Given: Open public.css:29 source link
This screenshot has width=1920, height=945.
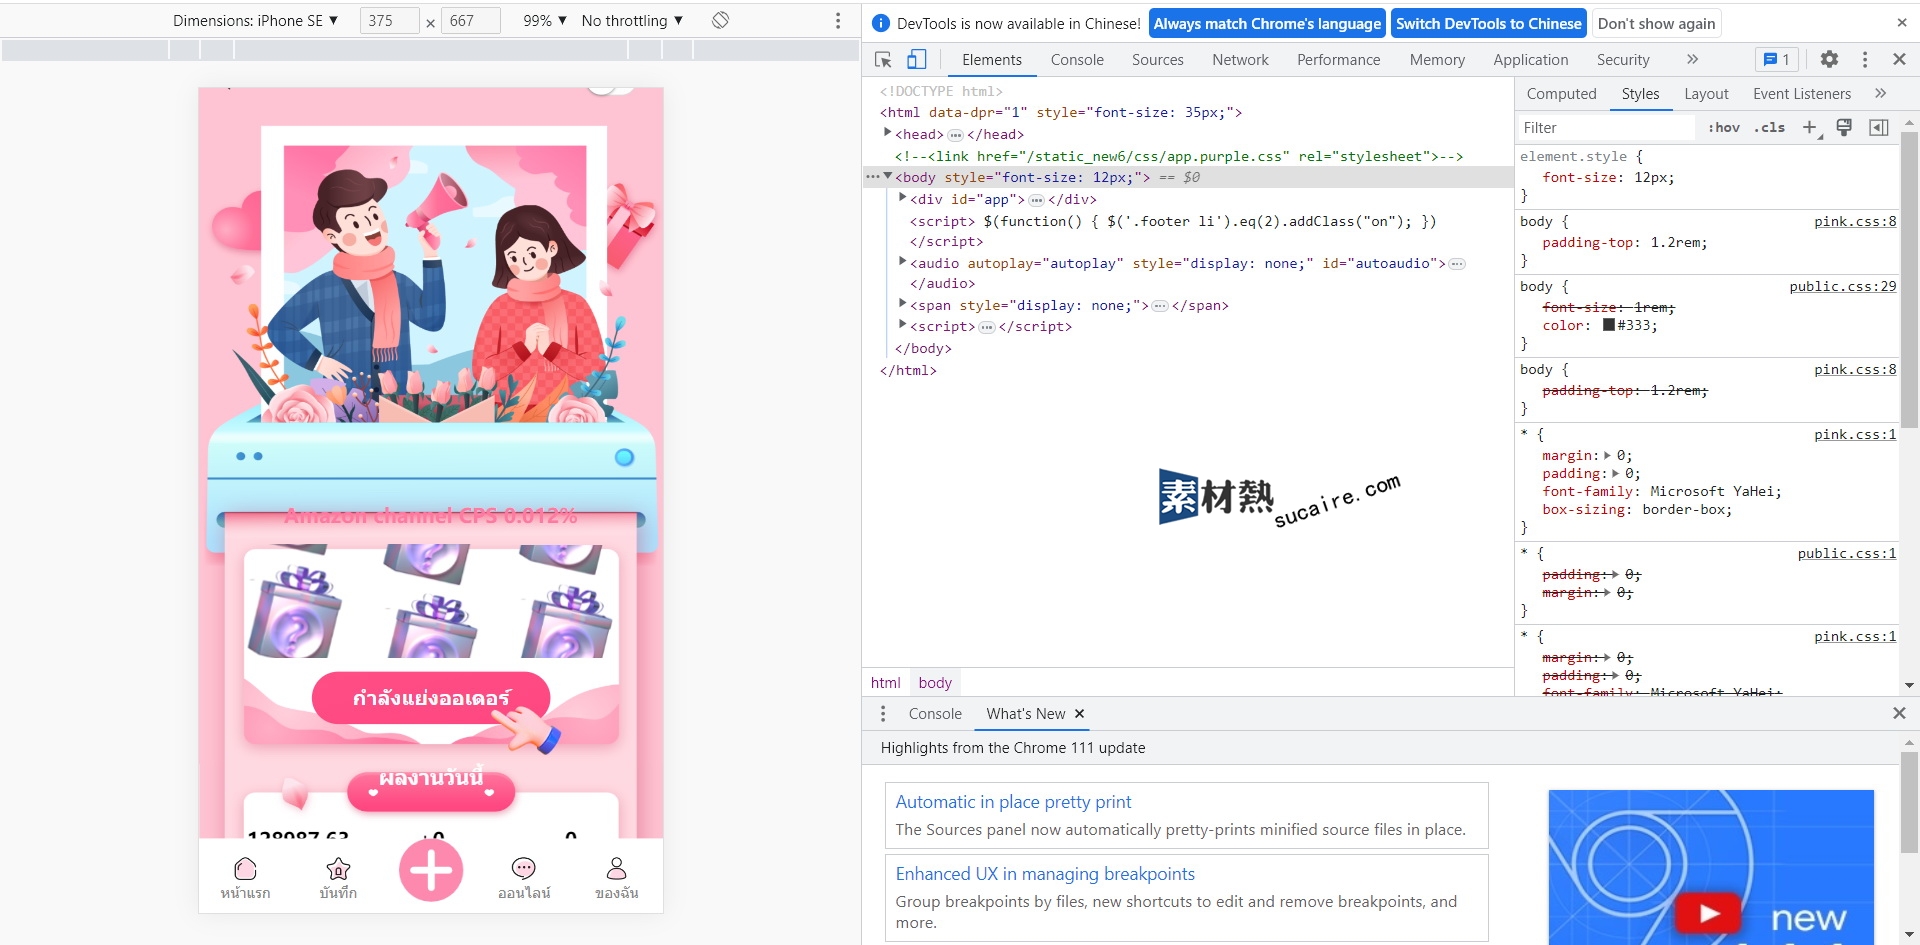Looking at the screenshot, I should [1842, 286].
